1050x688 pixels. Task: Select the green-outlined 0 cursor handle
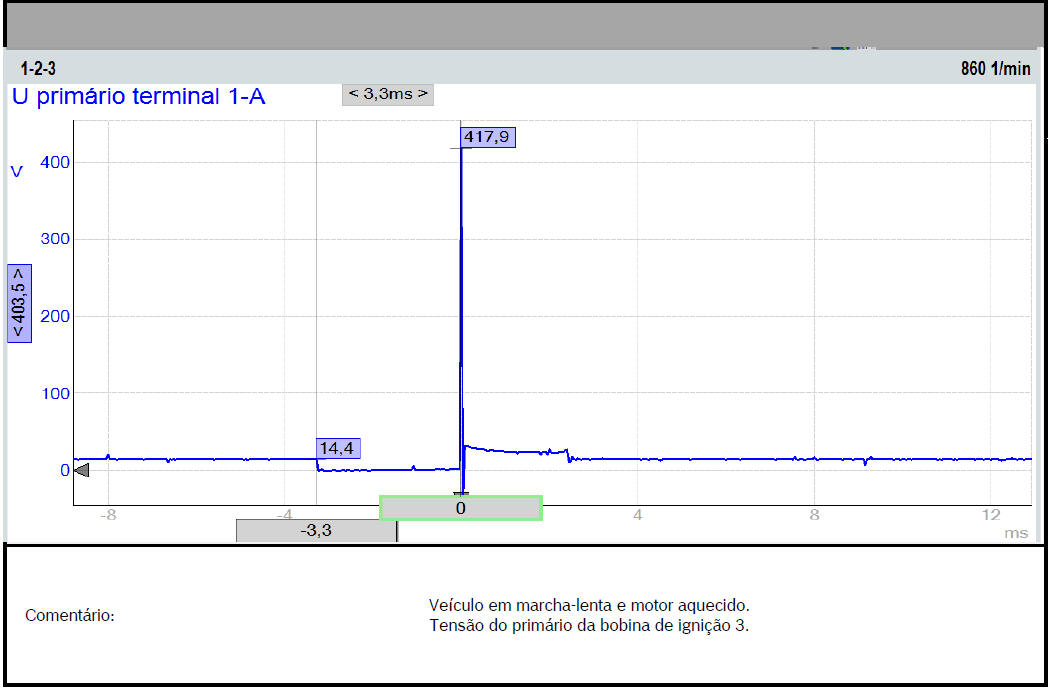(461, 508)
